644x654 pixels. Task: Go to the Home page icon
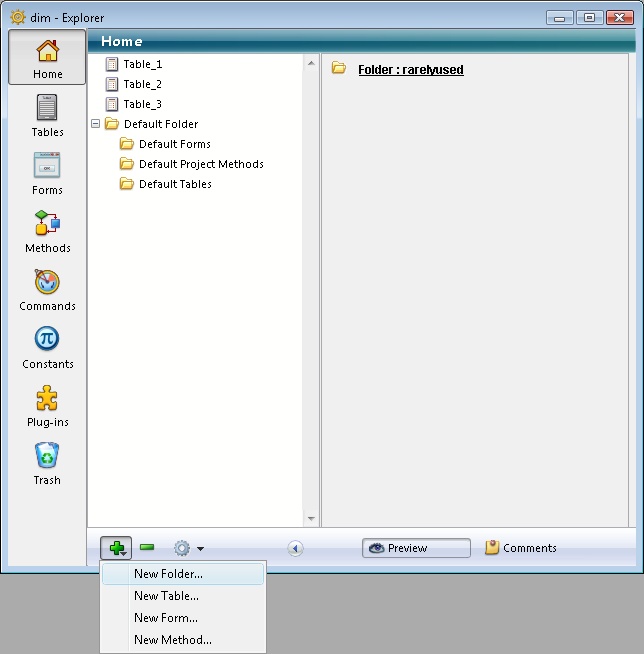click(x=47, y=57)
